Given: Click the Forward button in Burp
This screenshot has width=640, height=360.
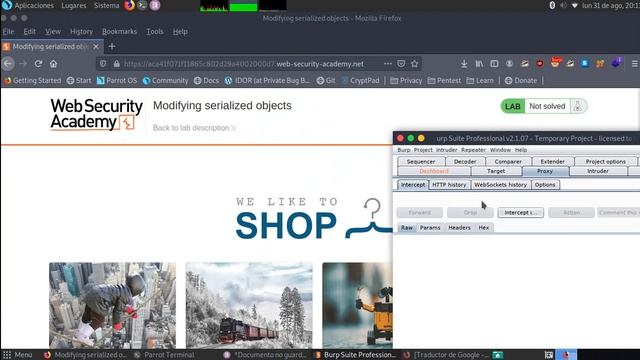Looking at the screenshot, I should [420, 213].
